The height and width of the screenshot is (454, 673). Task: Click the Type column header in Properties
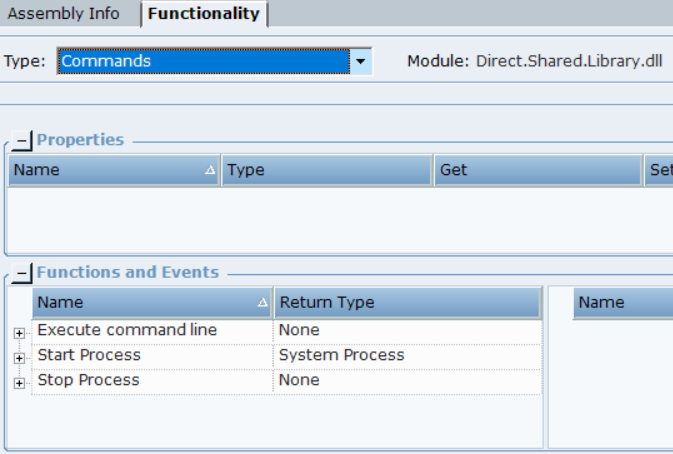click(x=326, y=171)
